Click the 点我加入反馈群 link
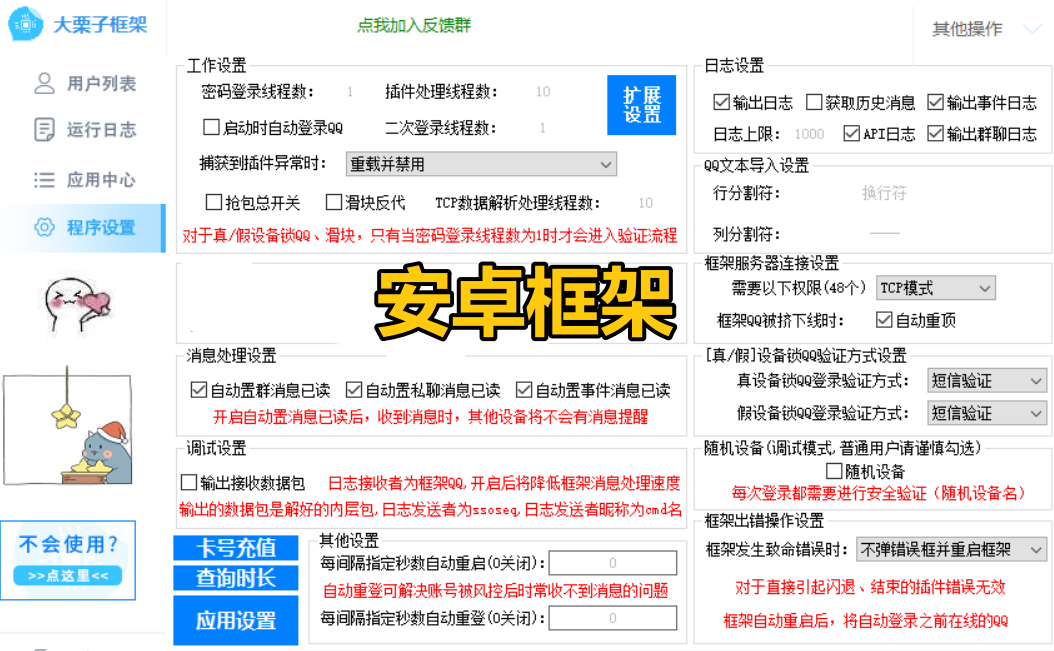 click(414, 25)
